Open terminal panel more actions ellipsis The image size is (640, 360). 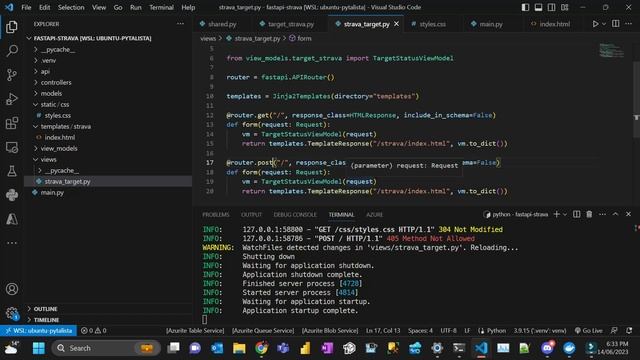click(x=602, y=214)
